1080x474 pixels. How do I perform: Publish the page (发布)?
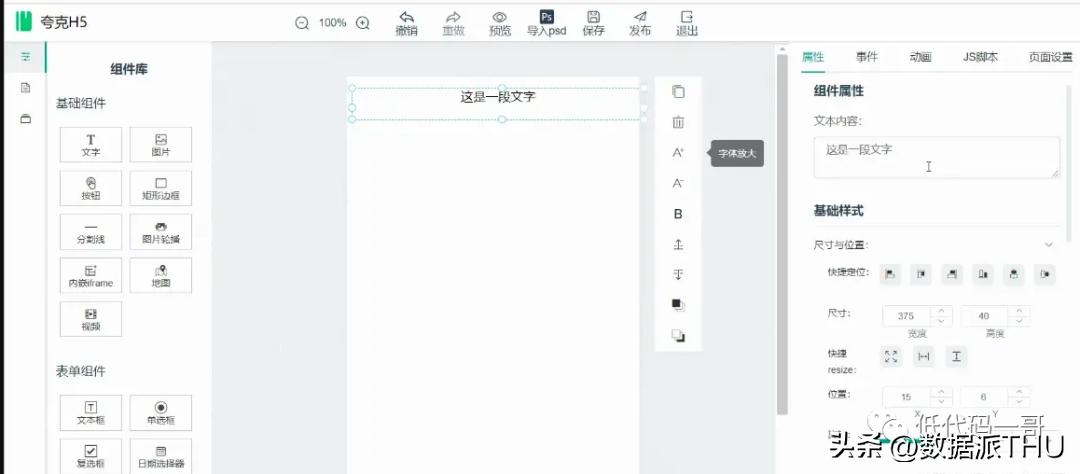coord(640,23)
